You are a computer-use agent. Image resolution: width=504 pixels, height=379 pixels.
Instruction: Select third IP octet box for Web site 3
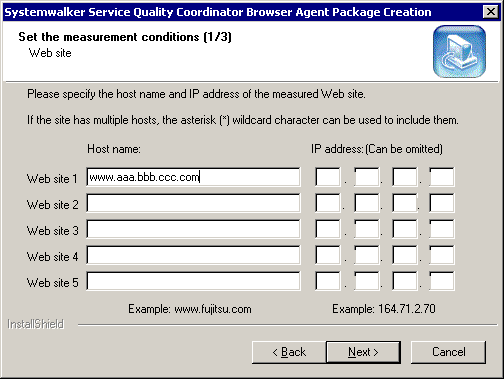pos(405,229)
